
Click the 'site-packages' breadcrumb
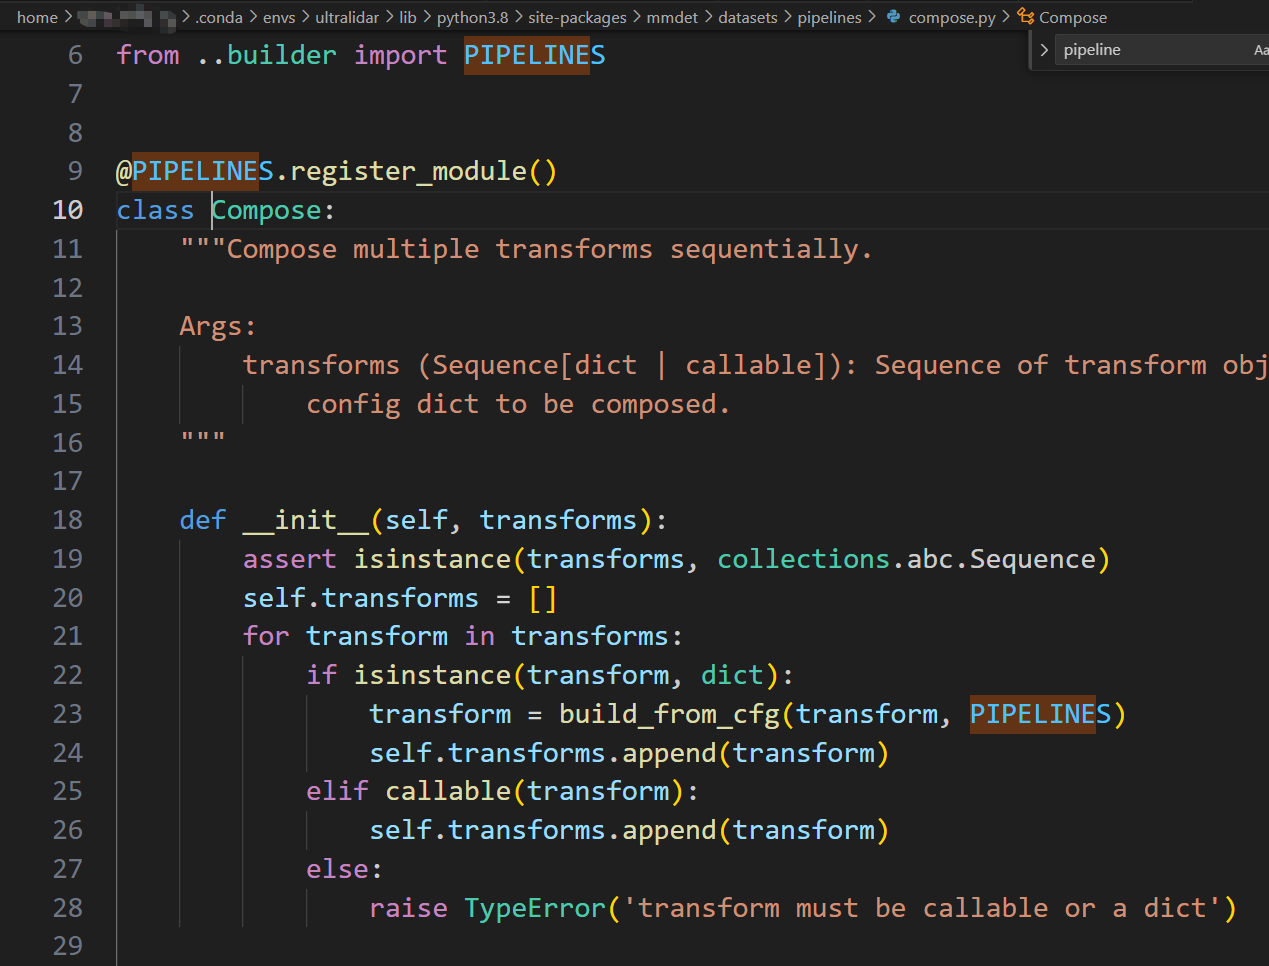point(577,17)
